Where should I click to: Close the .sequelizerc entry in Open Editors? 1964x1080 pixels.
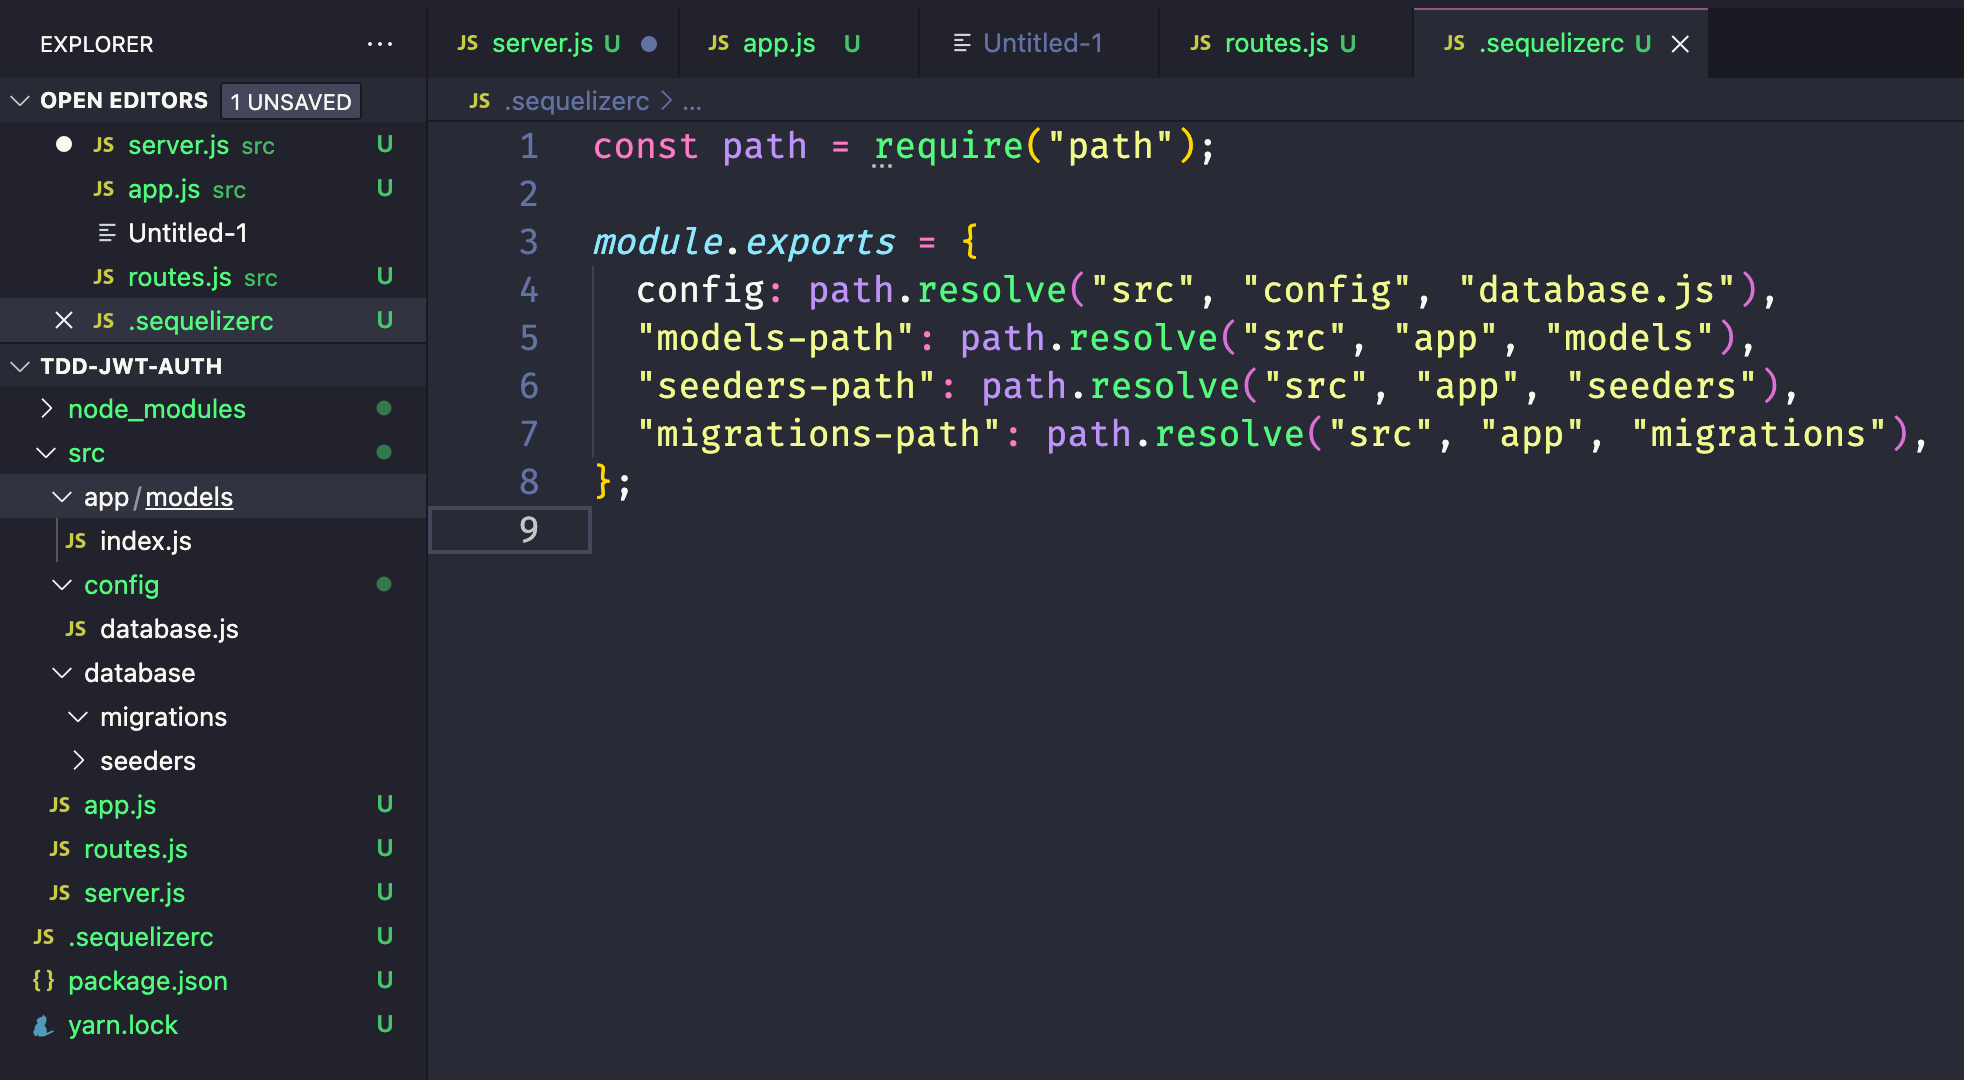64,320
